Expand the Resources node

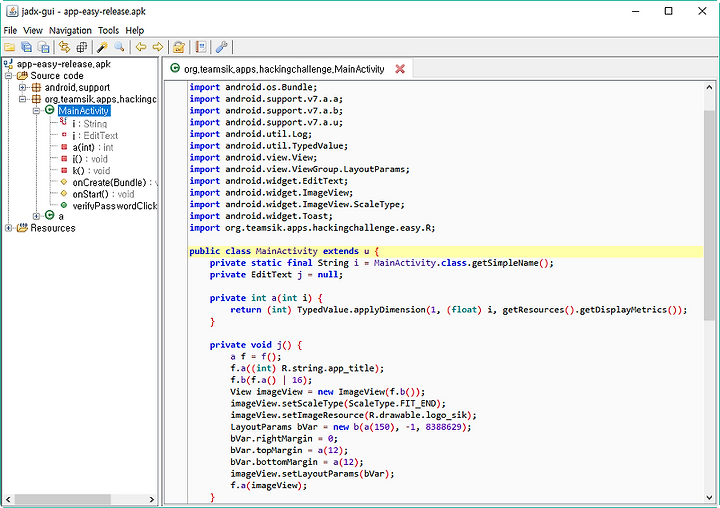point(8,228)
